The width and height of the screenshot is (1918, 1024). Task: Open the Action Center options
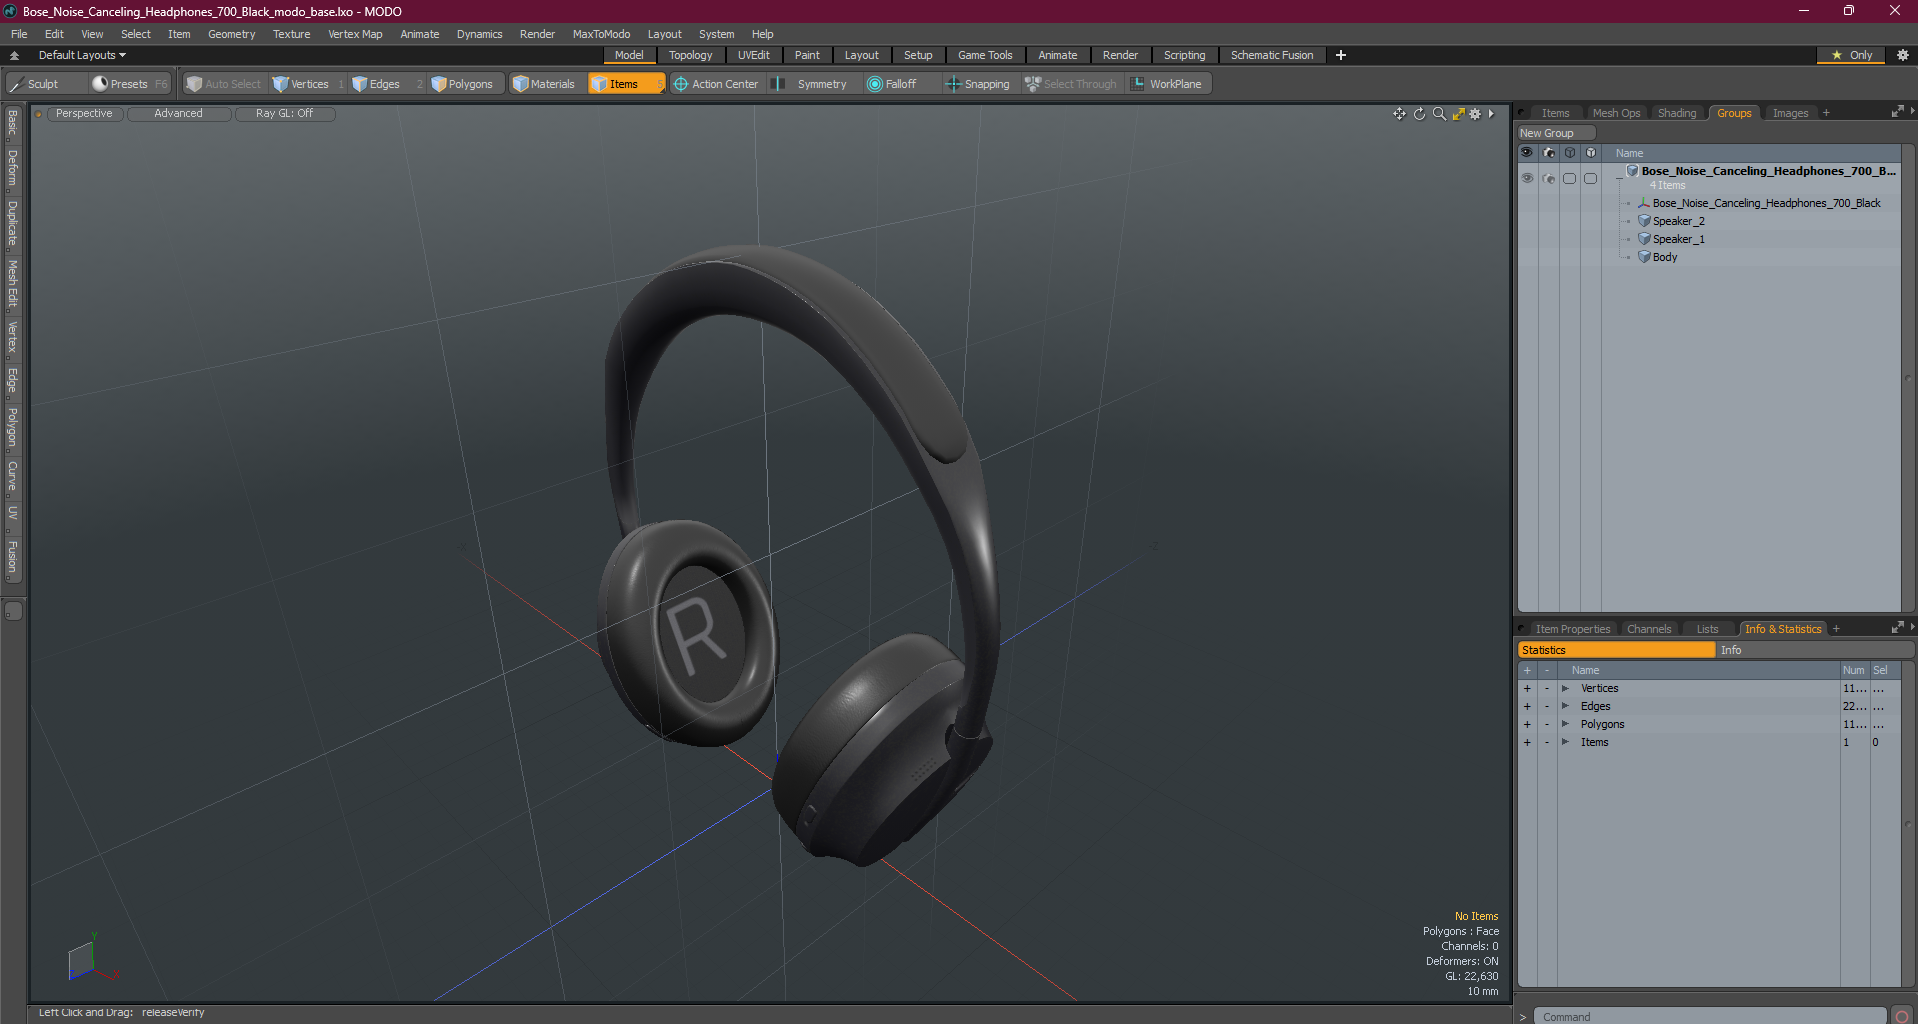point(716,84)
